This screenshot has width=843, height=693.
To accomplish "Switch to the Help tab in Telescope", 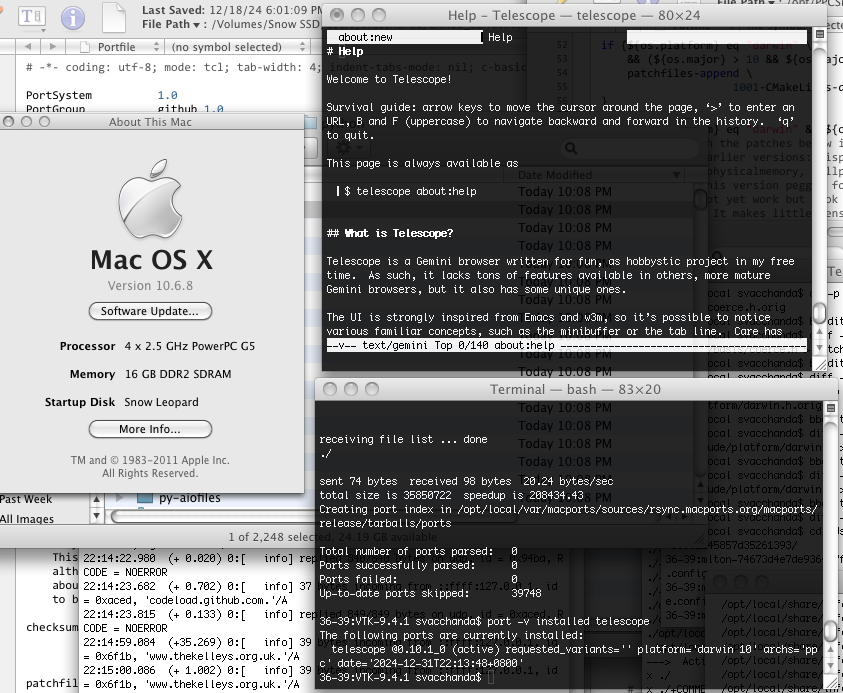I will 500,37.
